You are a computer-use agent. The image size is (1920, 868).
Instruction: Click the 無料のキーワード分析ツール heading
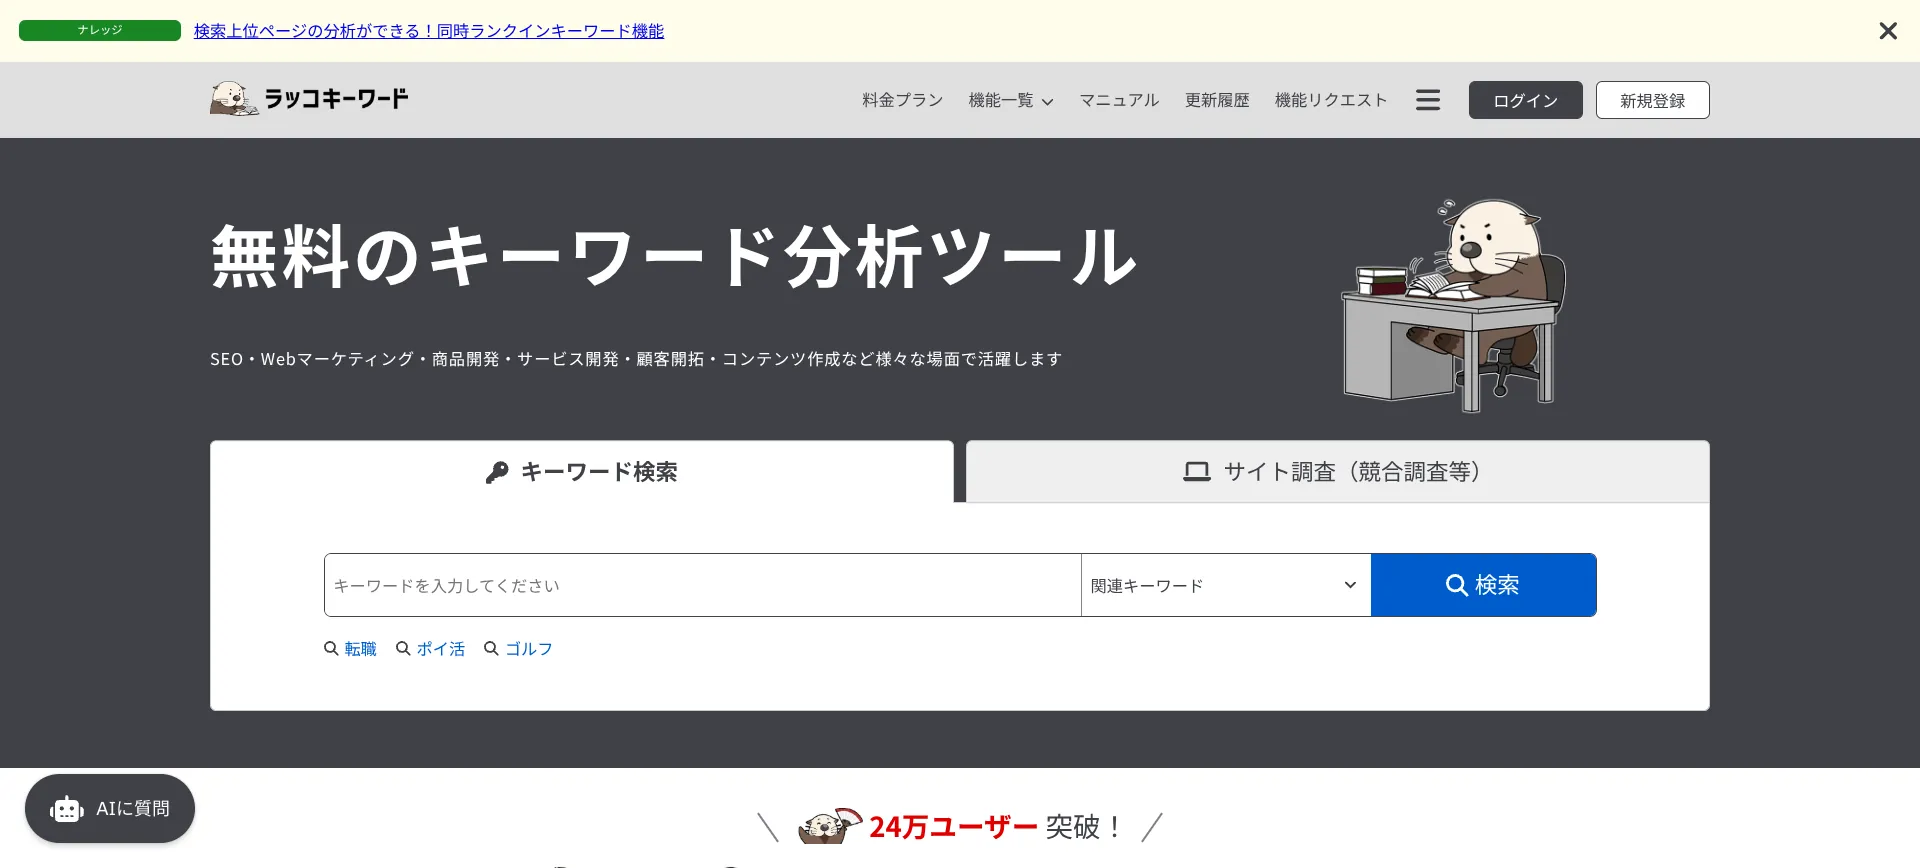pyautogui.click(x=674, y=257)
